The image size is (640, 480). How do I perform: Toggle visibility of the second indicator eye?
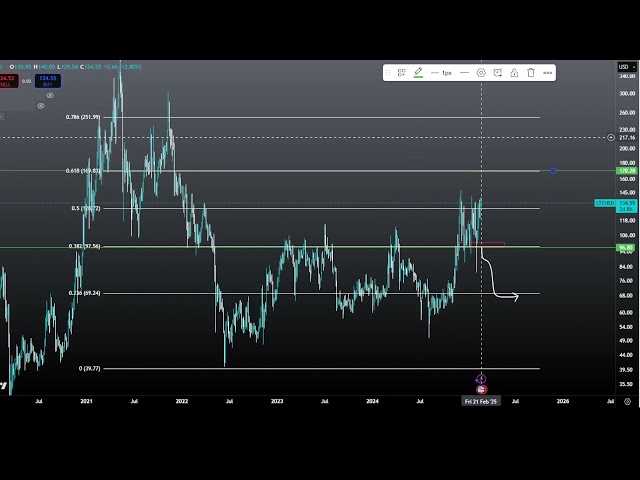(x=40, y=104)
